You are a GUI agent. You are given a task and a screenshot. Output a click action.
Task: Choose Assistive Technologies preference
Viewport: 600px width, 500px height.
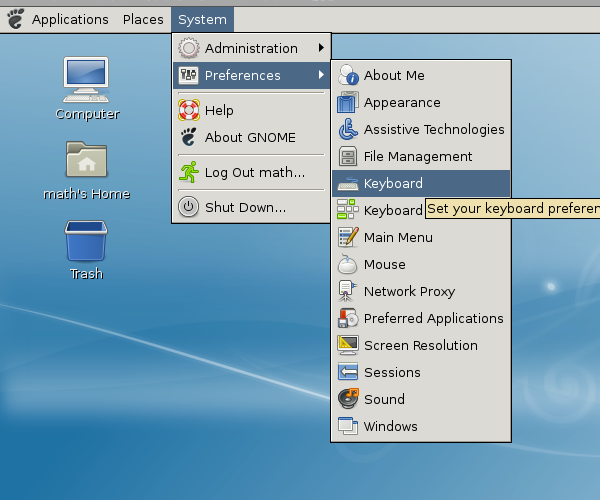(x=433, y=129)
